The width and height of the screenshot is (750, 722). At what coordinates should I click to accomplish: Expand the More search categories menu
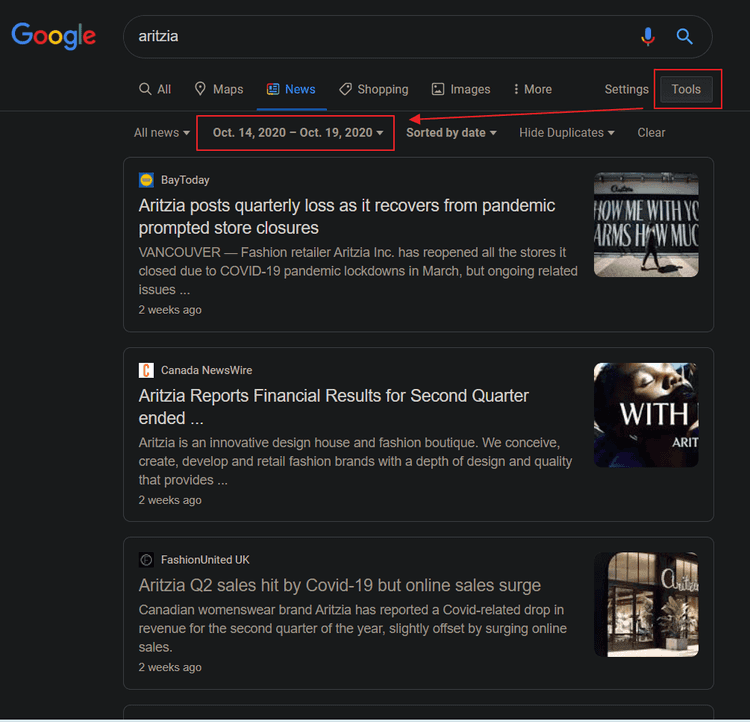532,89
